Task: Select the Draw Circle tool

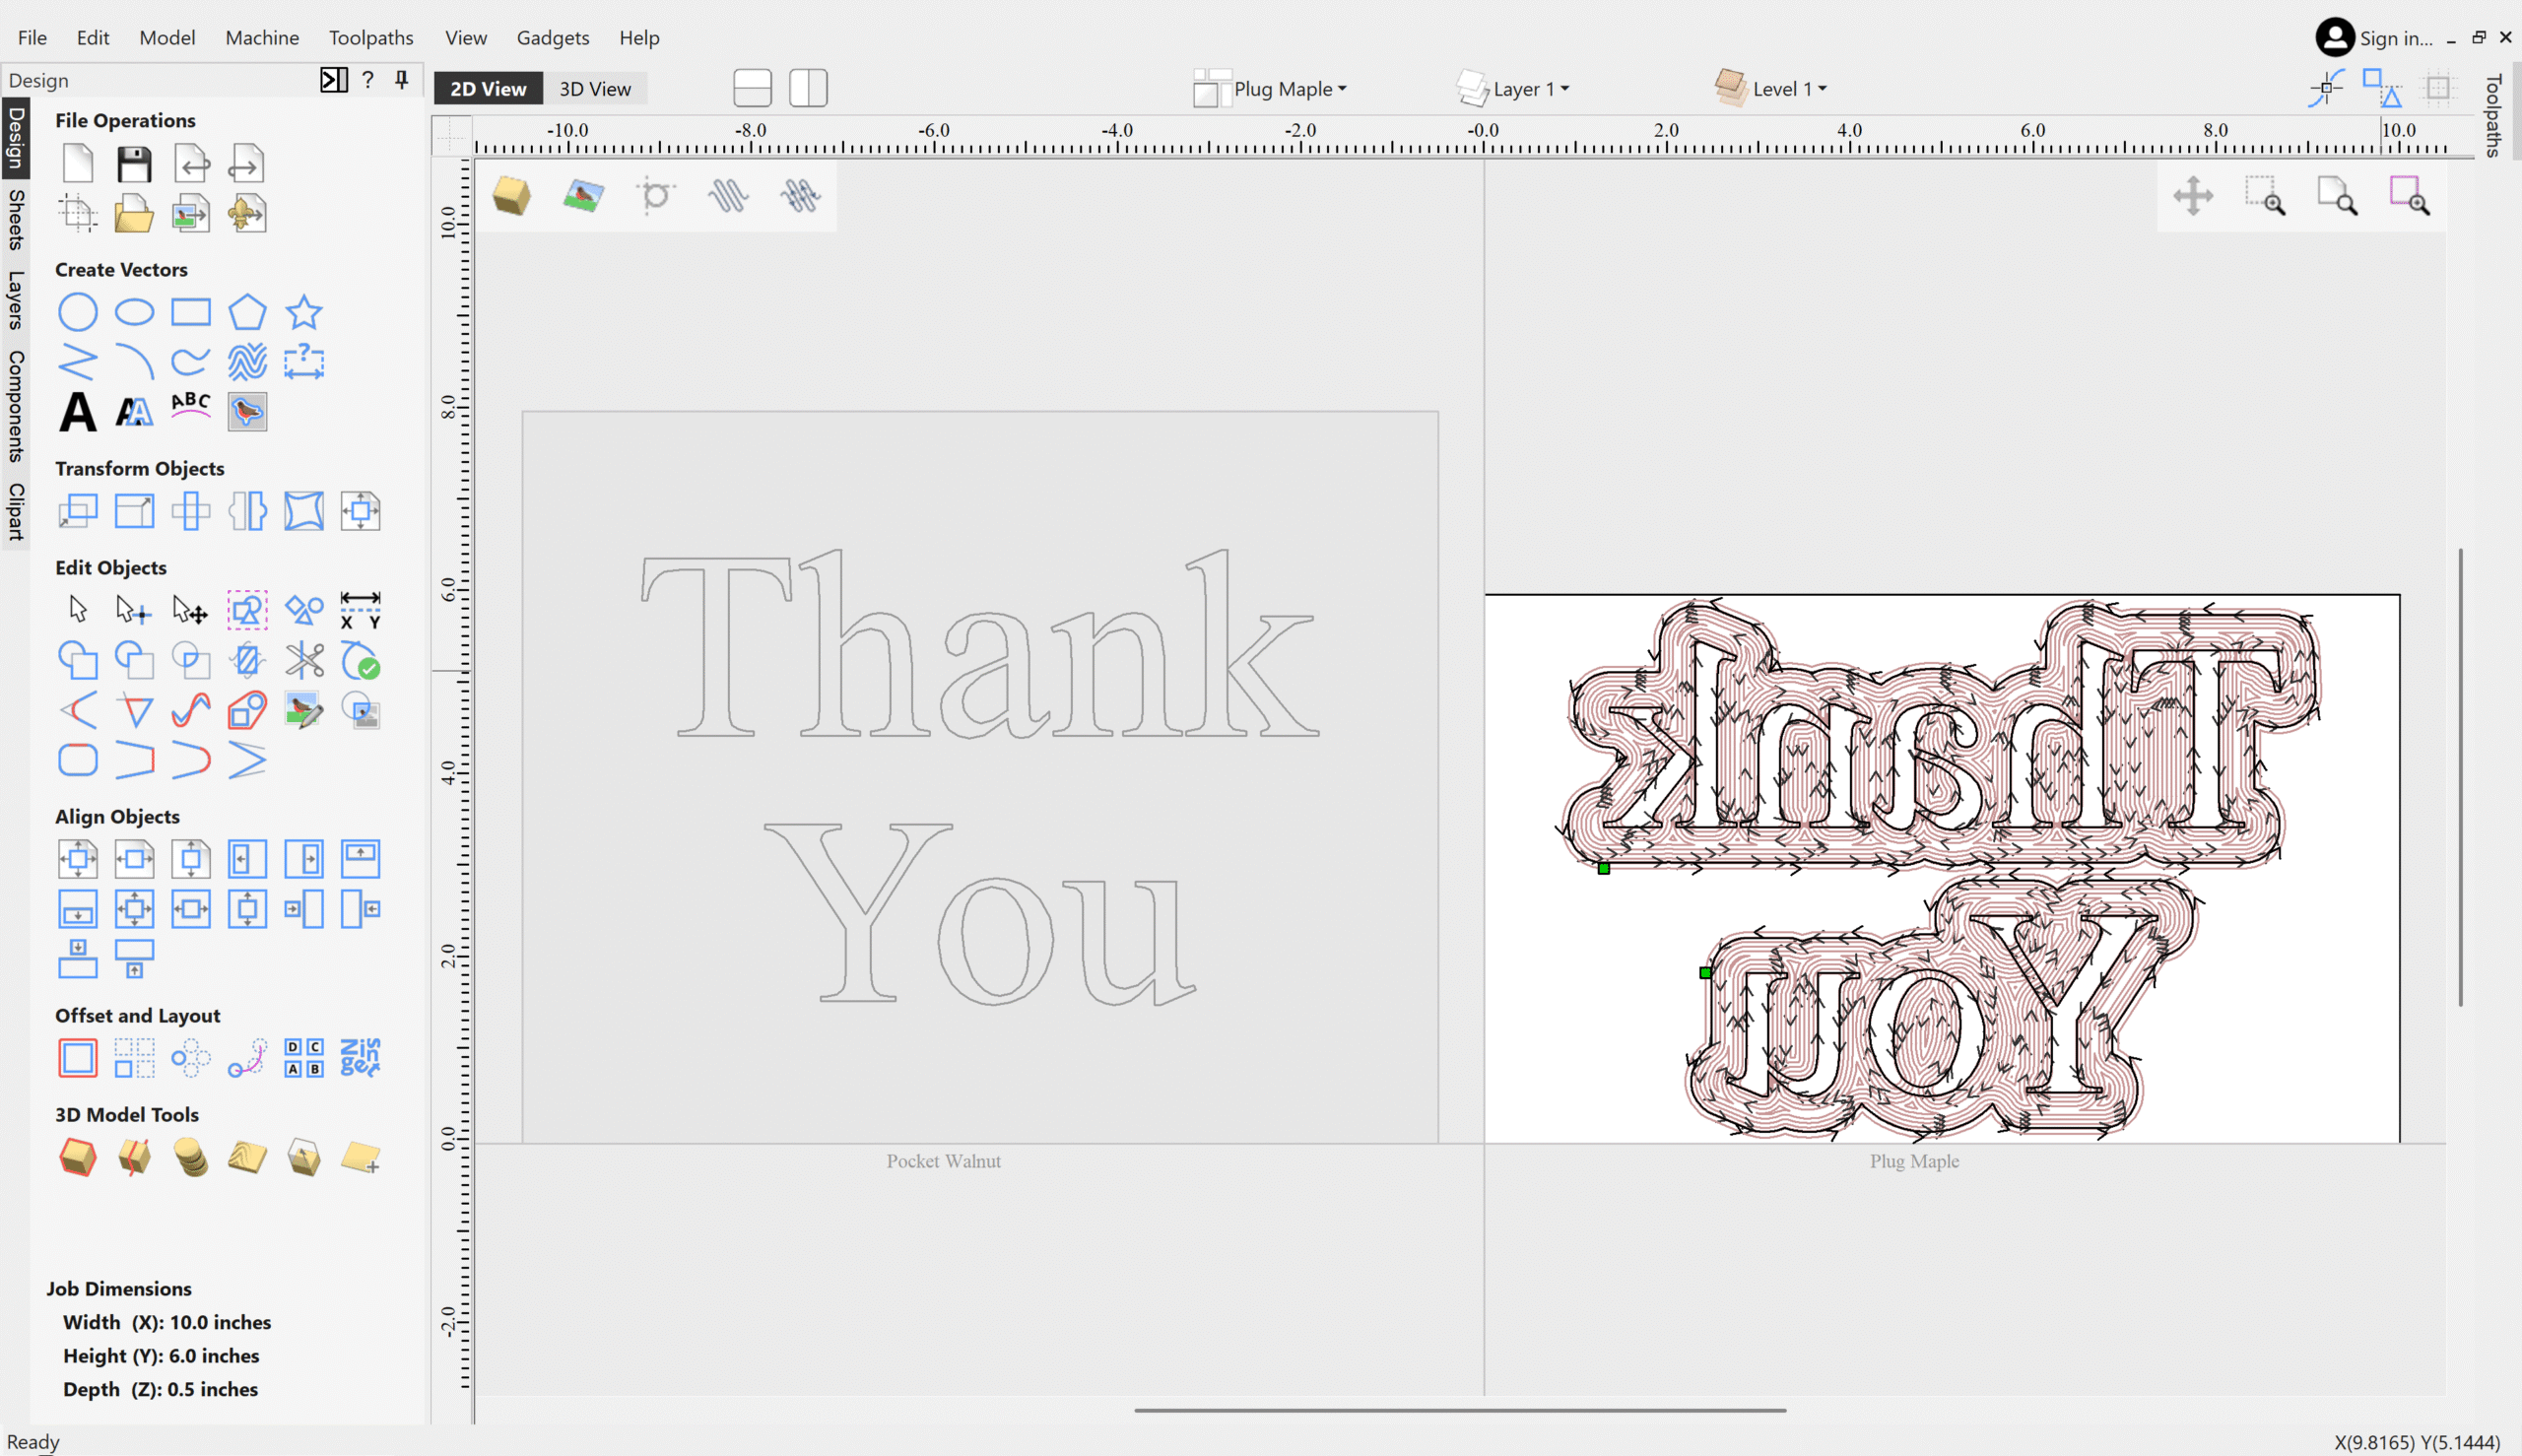Action: (x=77, y=312)
